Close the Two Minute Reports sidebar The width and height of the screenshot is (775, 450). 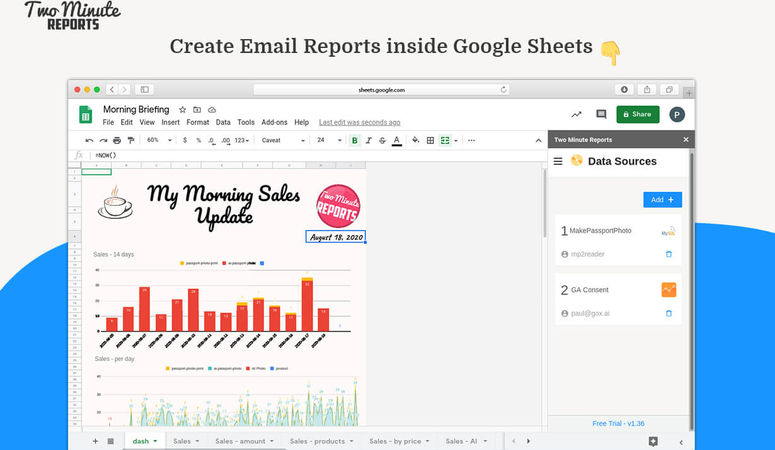click(686, 140)
